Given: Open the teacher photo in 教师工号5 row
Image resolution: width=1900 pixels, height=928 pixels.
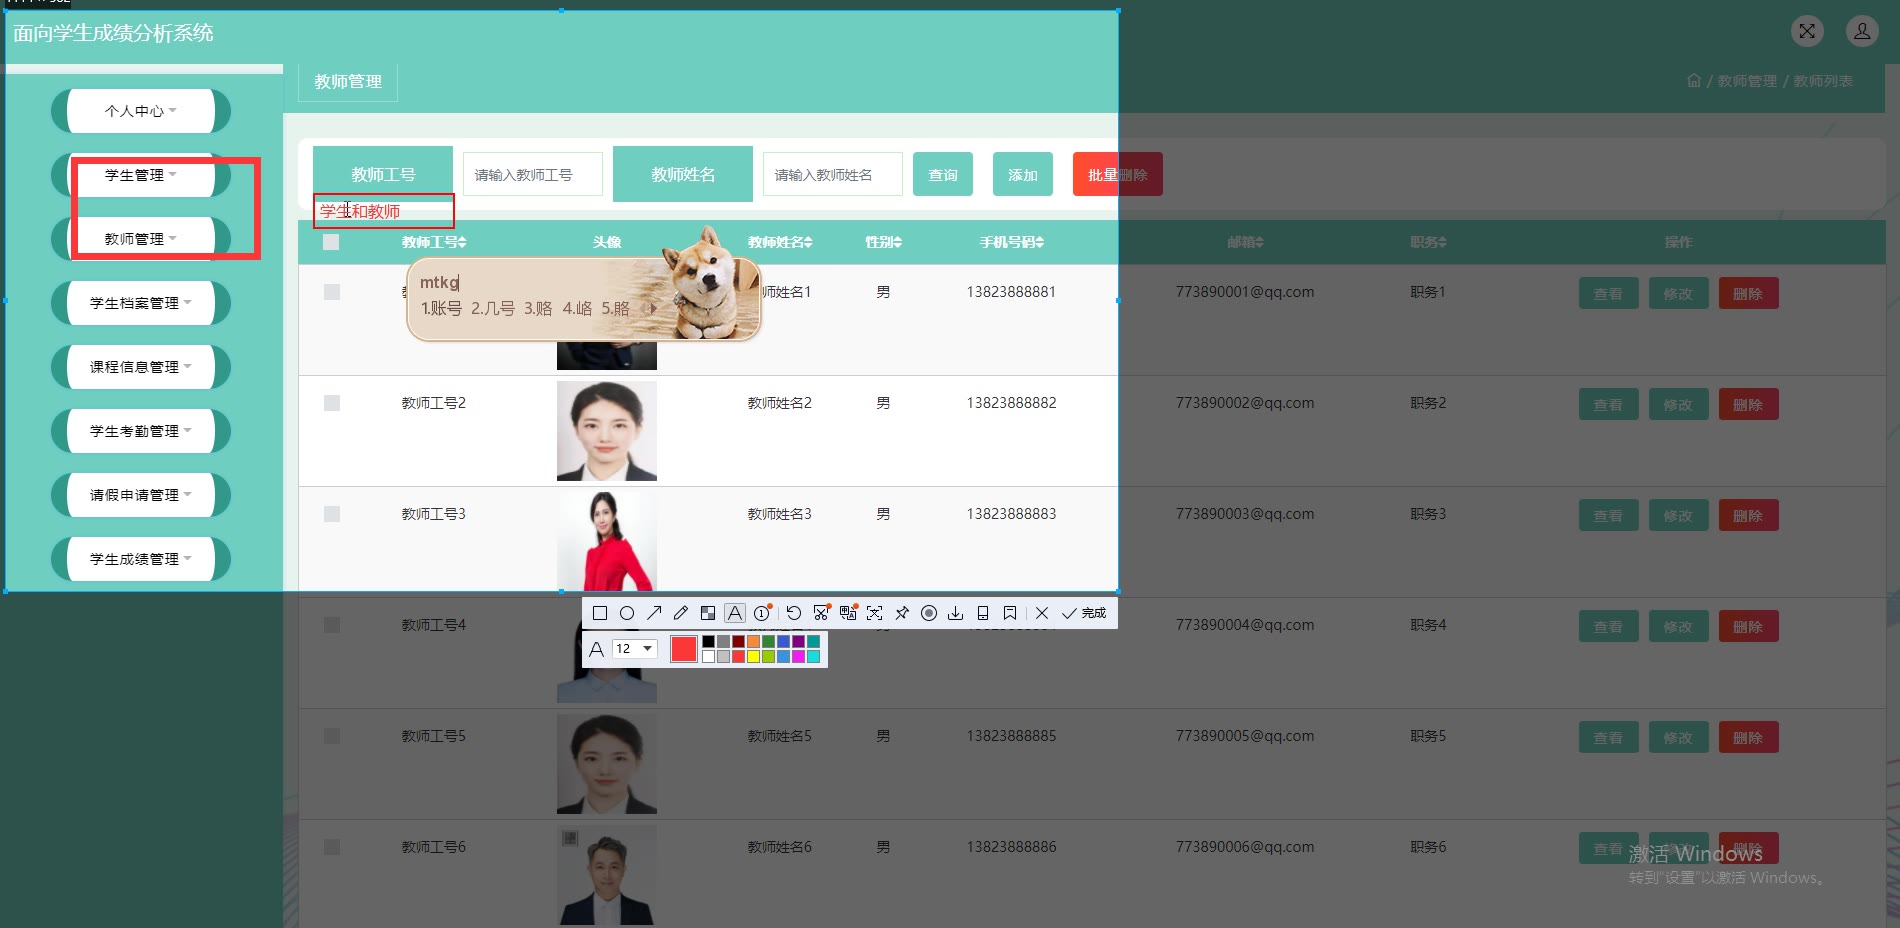Looking at the screenshot, I should pyautogui.click(x=607, y=764).
